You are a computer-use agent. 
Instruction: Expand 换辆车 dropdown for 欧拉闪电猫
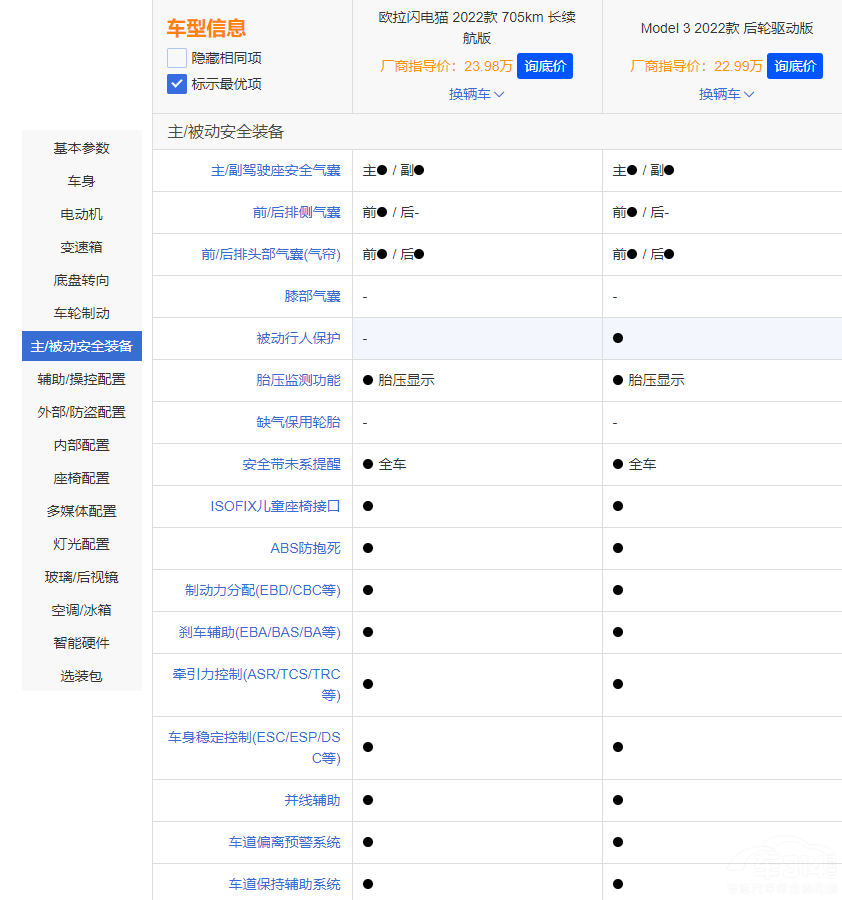(476, 94)
